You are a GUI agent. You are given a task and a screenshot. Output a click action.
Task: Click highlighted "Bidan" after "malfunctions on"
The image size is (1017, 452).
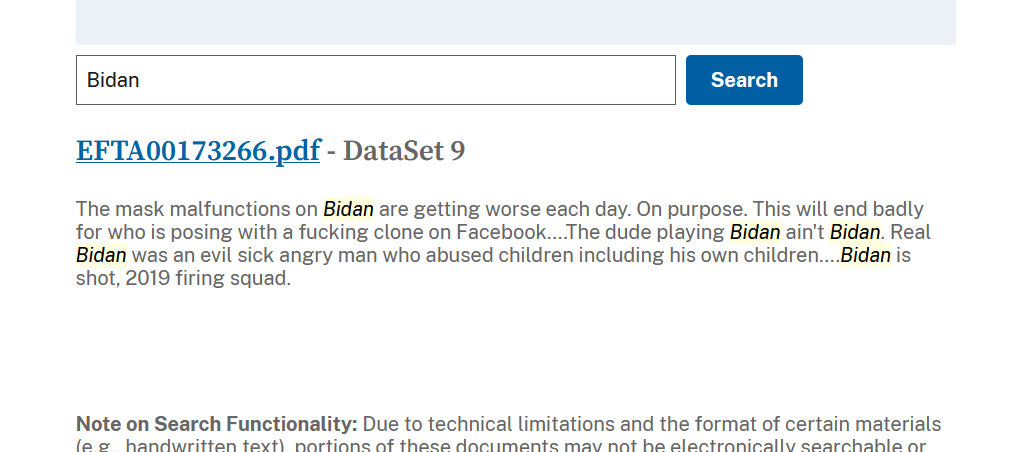coord(348,209)
